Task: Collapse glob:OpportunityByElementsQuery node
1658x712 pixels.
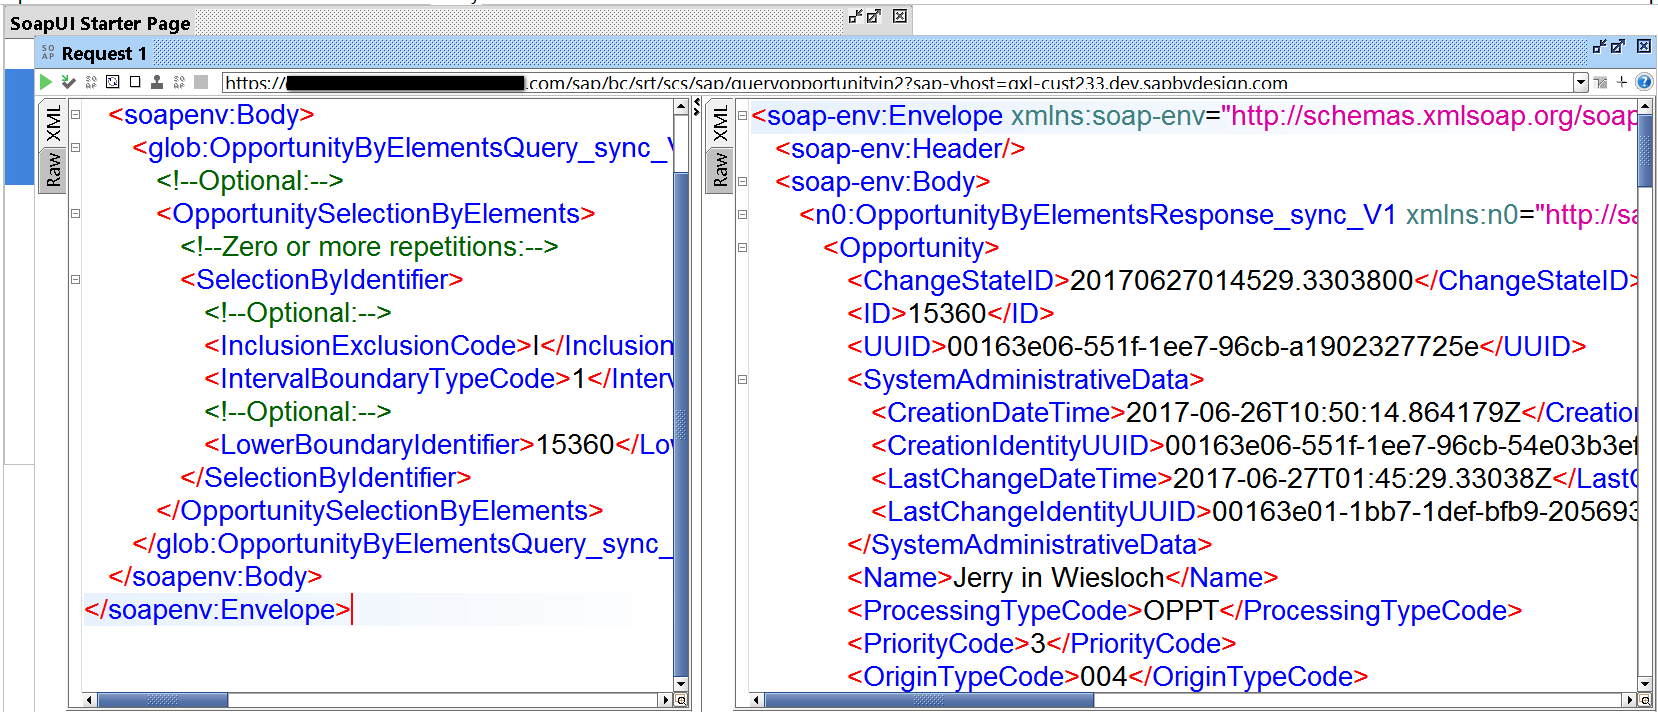Action: tap(75, 148)
